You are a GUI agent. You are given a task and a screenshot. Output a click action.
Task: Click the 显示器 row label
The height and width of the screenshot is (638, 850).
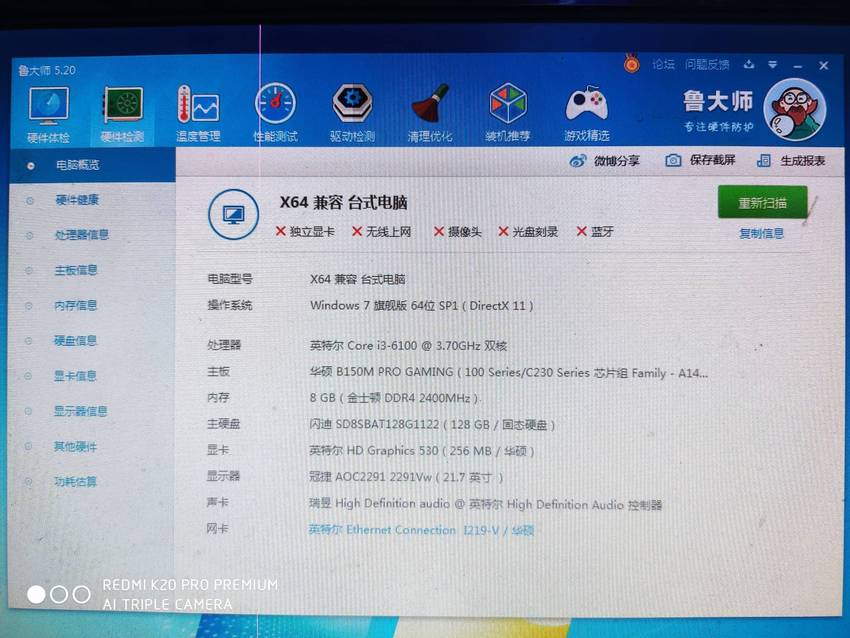223,475
